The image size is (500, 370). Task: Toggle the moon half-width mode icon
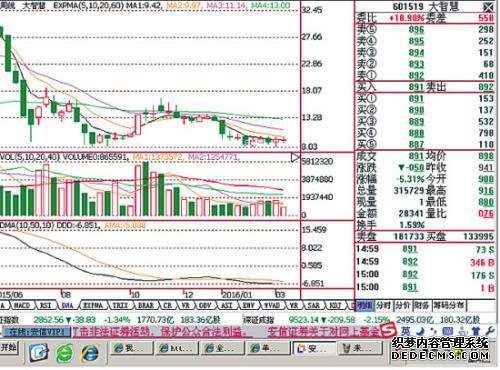point(421,331)
